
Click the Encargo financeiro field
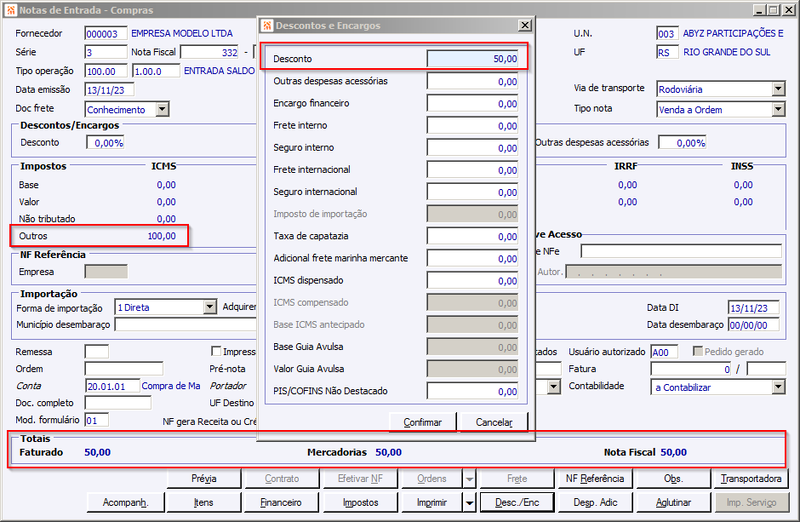[472, 103]
